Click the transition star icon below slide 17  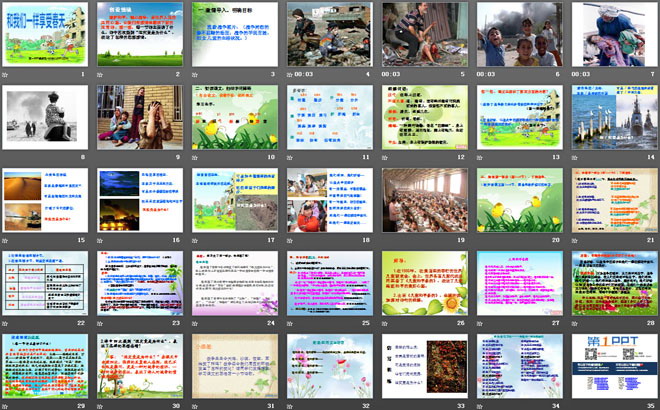[x=197, y=240]
